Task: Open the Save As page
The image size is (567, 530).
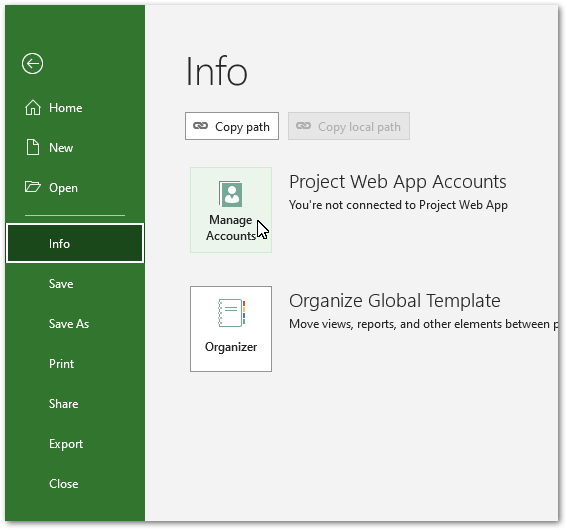Action: [x=75, y=324]
